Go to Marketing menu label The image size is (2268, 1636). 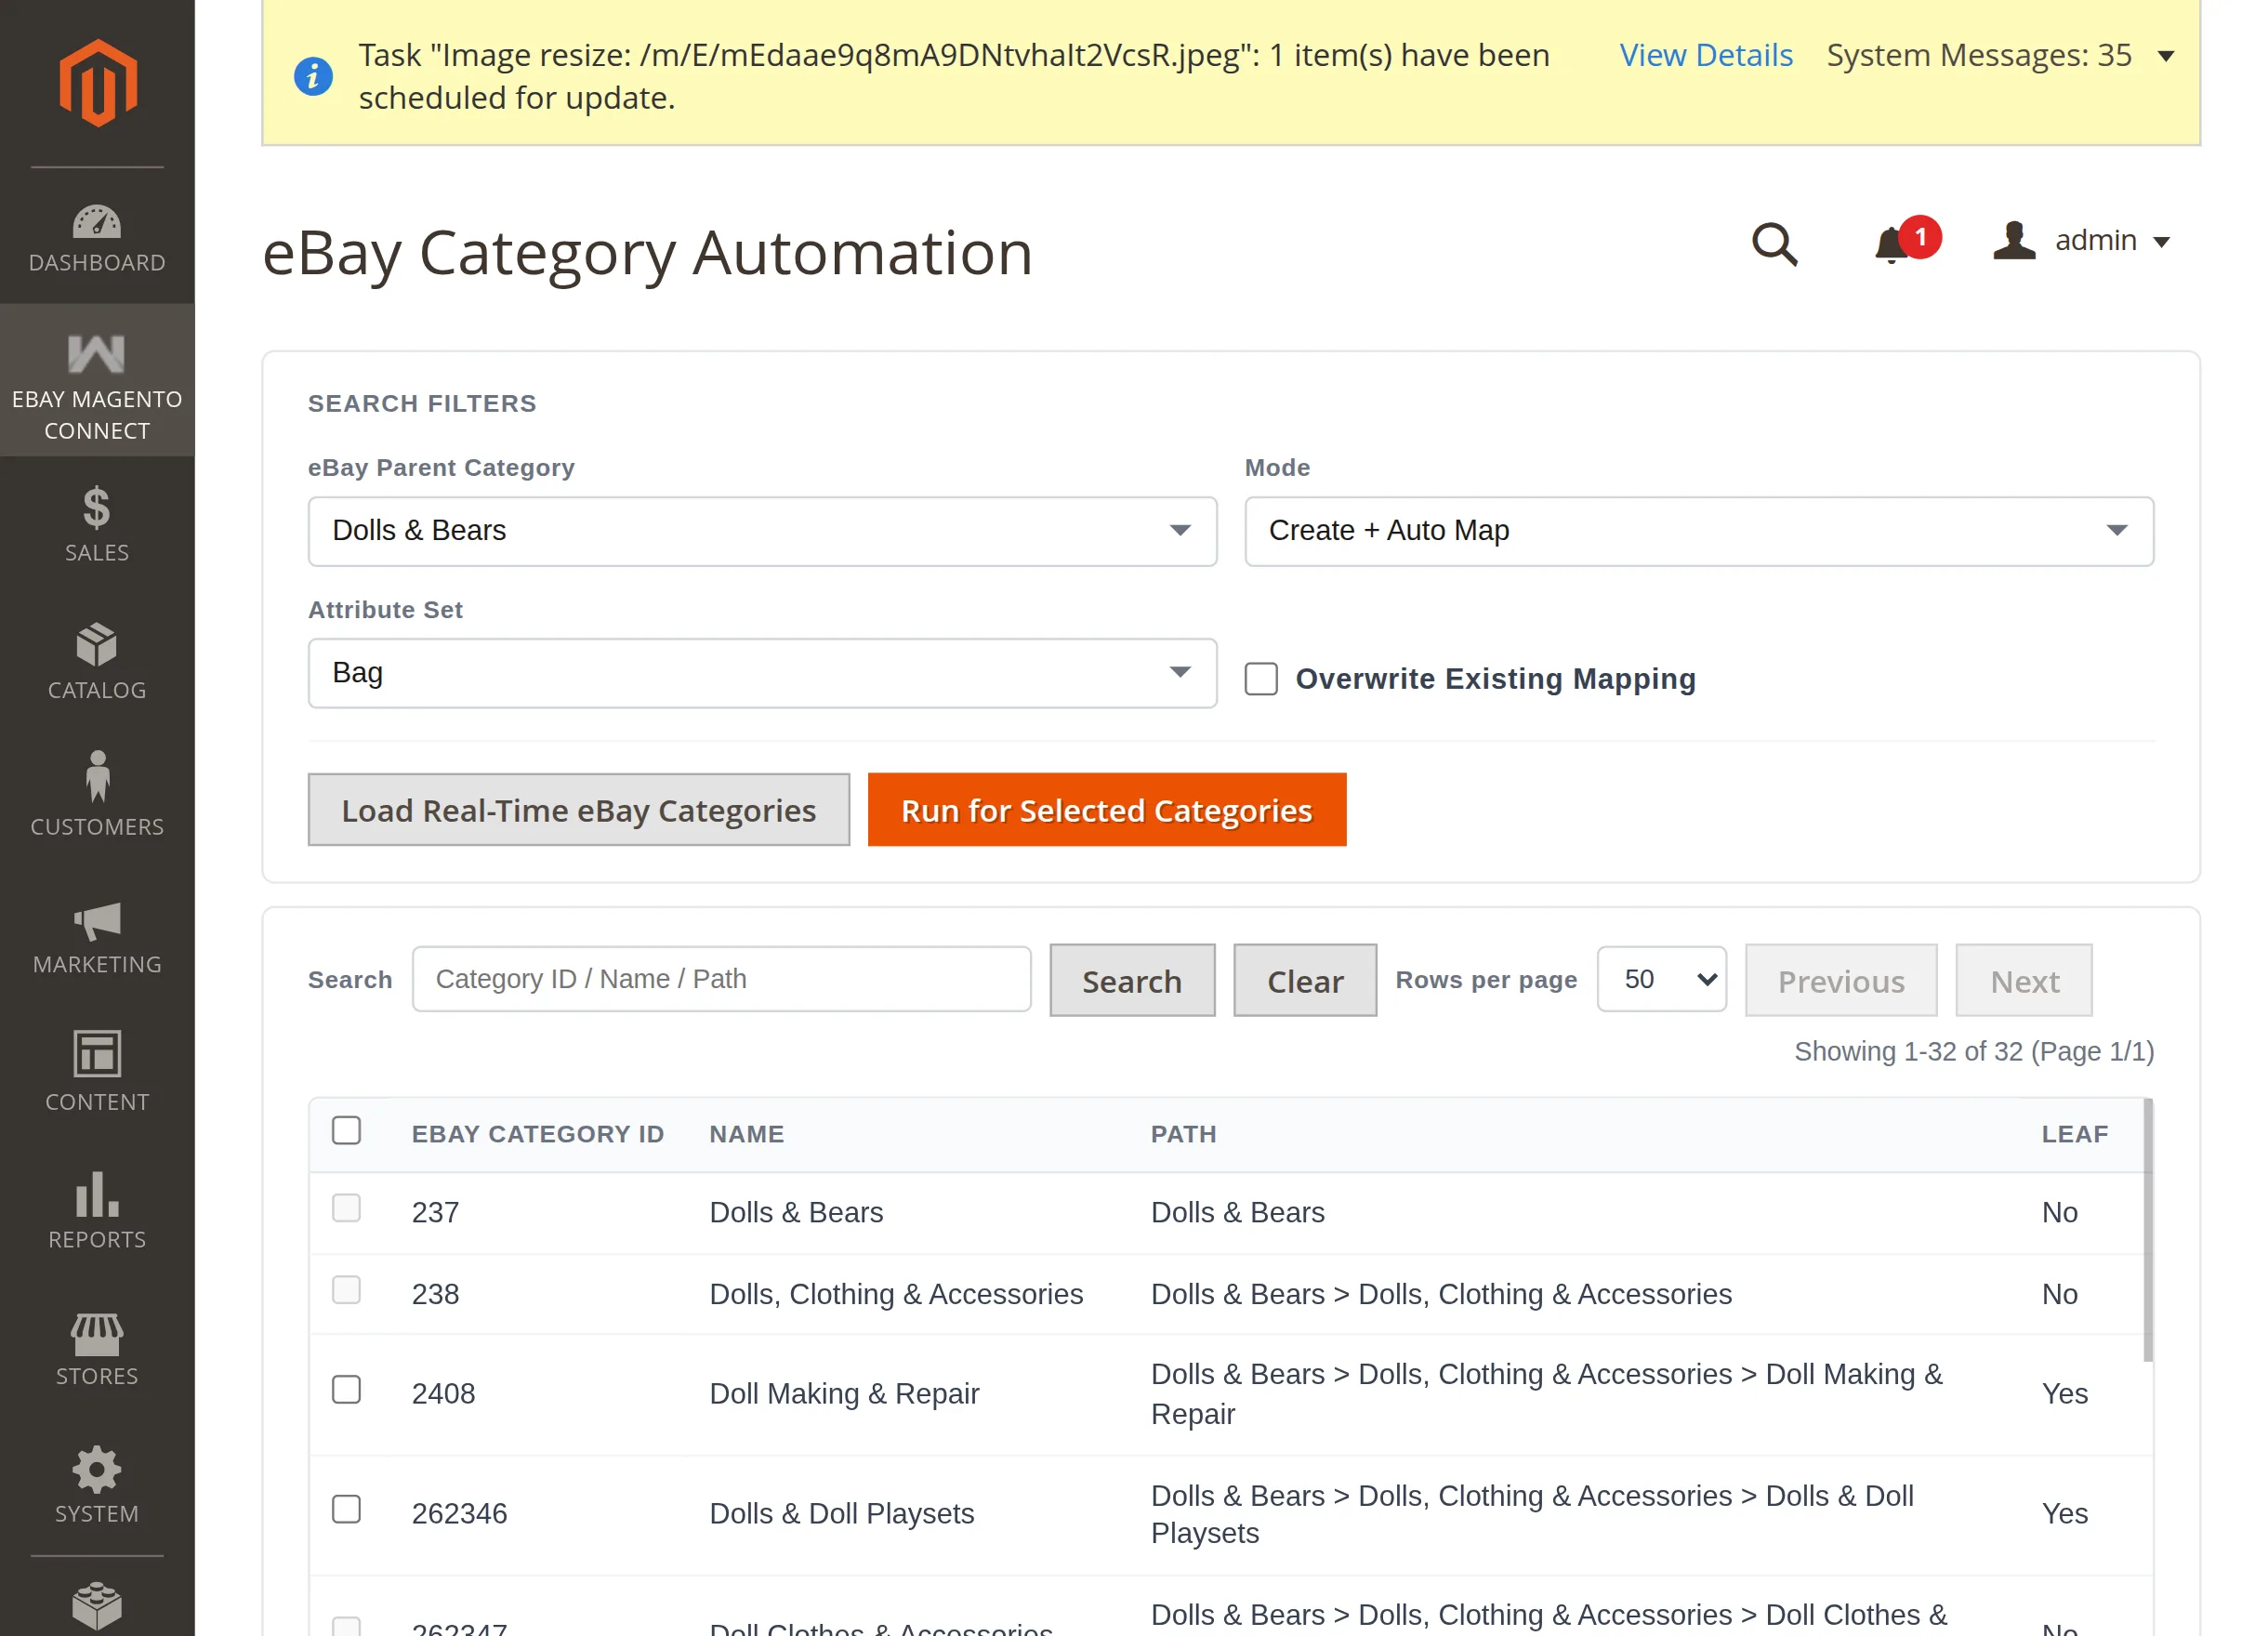coord(97,964)
